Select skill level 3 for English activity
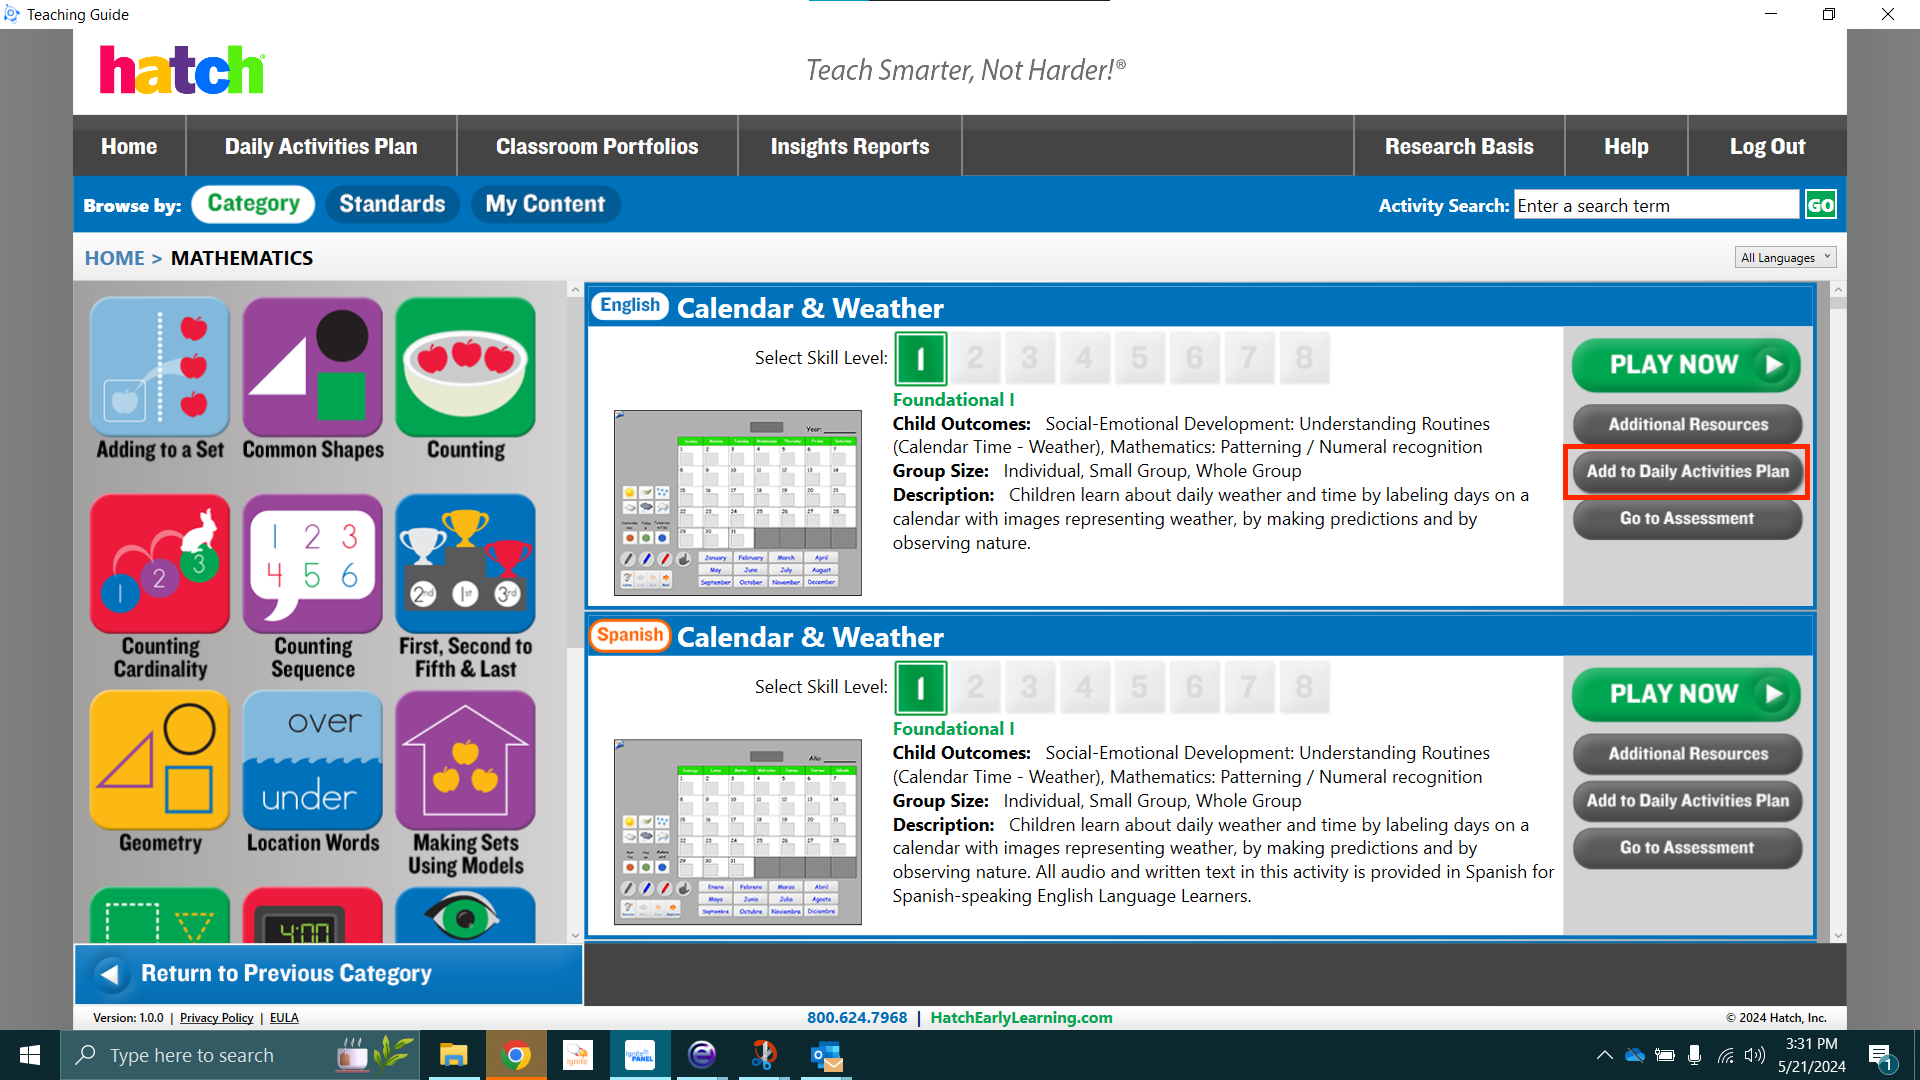 (1030, 358)
